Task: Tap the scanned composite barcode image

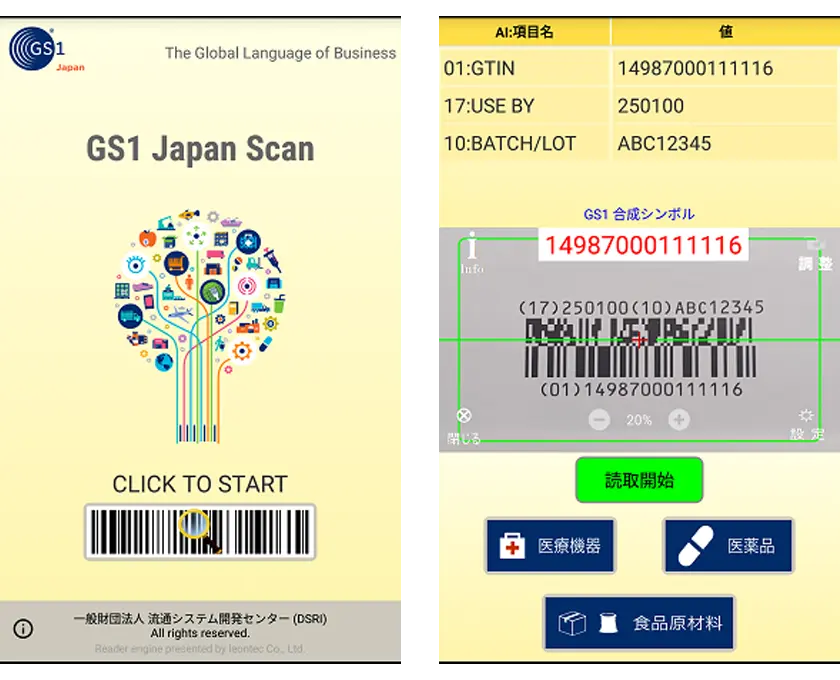Action: [x=640, y=347]
